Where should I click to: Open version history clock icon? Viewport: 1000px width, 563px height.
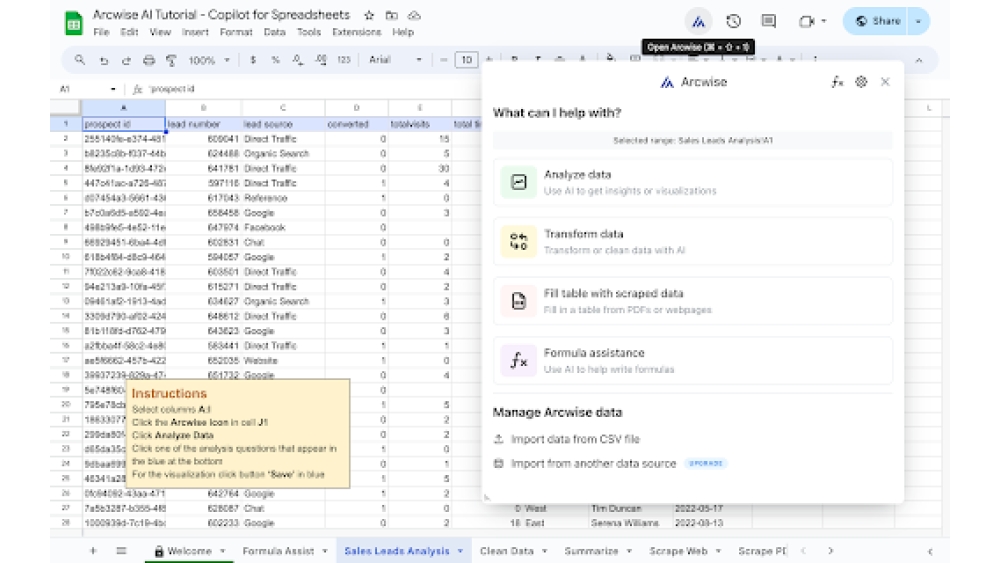[x=733, y=21]
